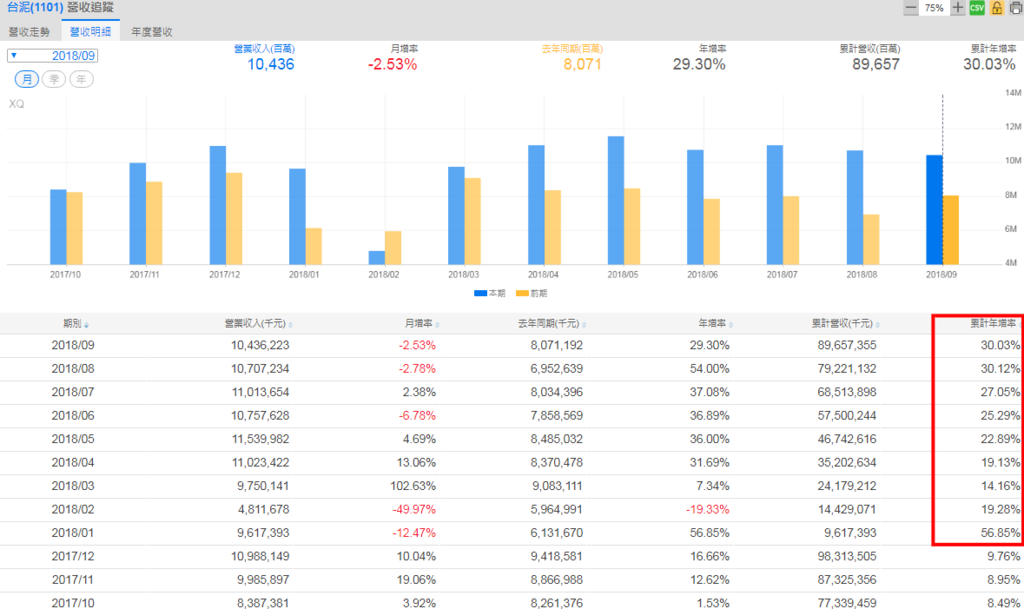Click the yellow unlock padlock icon

997,8
